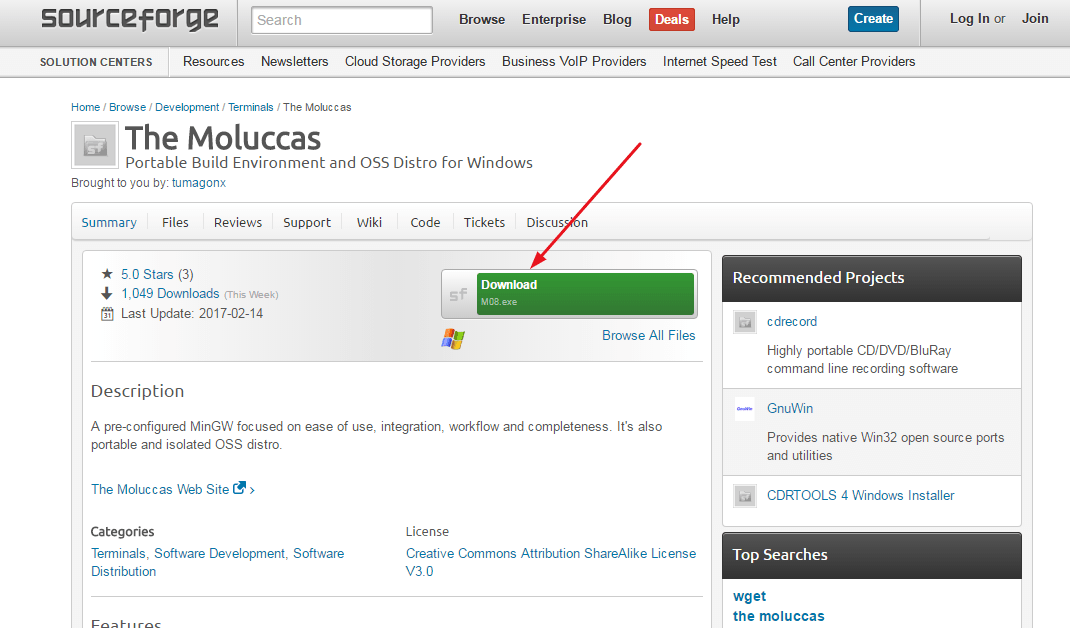This screenshot has height=628, width=1070.
Task: Click the external link icon beside Web Site
Action: 239,489
